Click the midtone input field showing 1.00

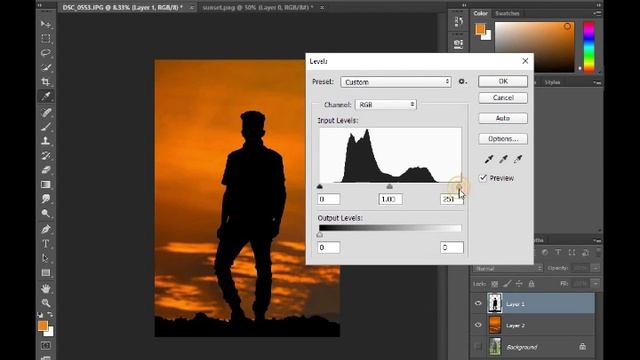point(391,199)
